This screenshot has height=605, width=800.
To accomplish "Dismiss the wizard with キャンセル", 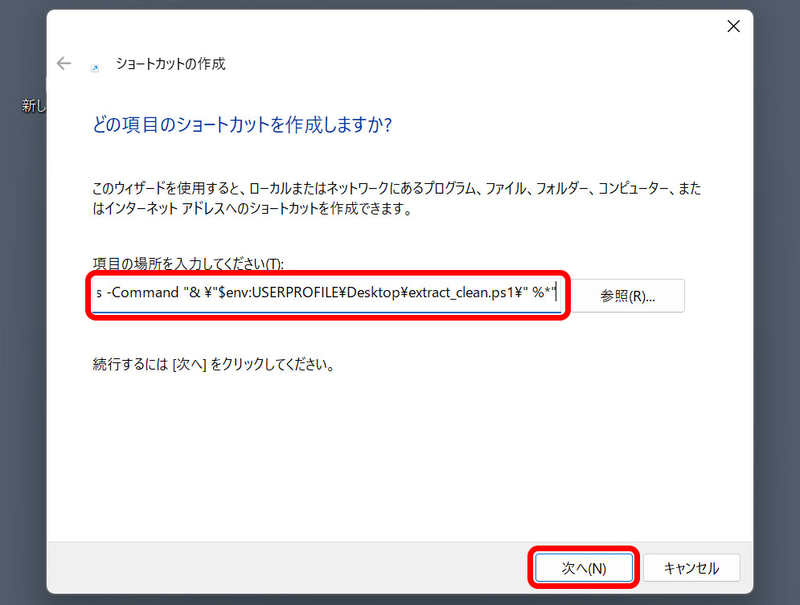I will 692,567.
